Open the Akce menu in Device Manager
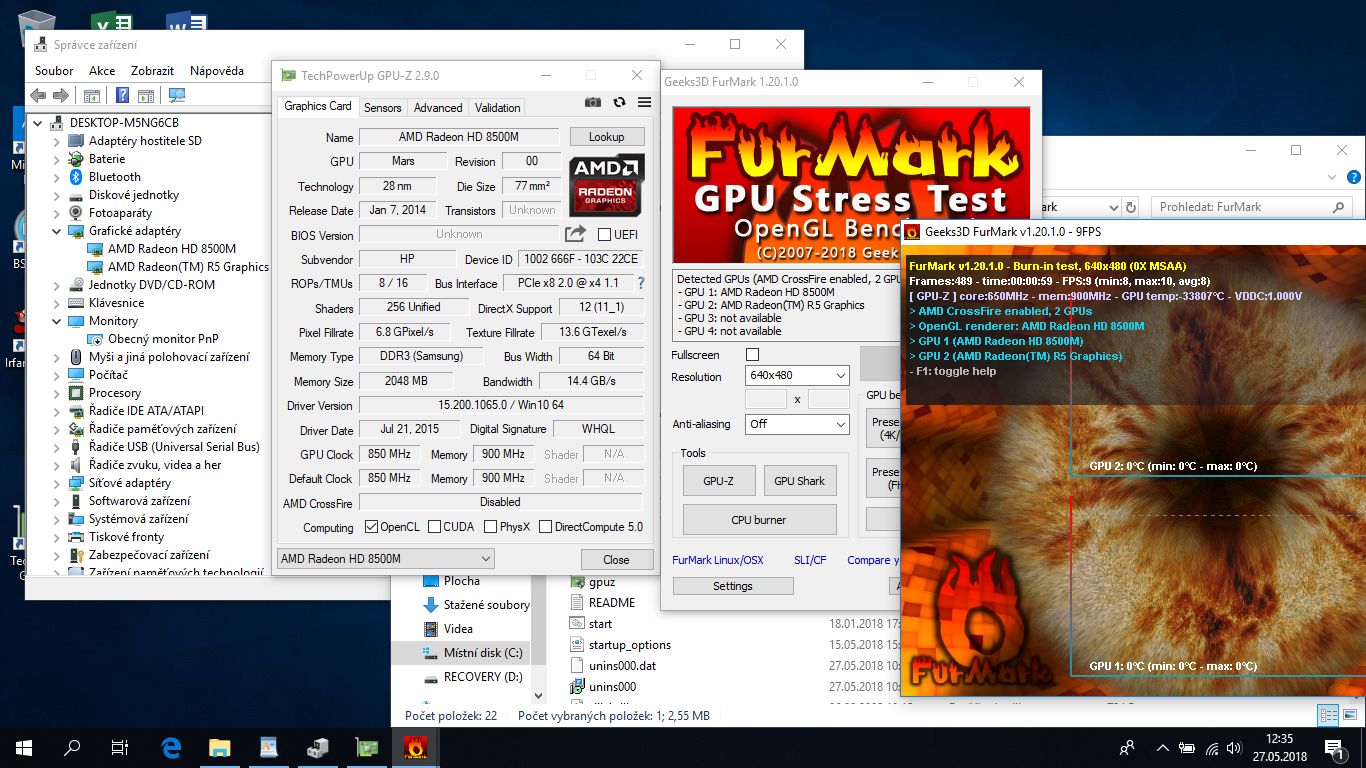 102,71
